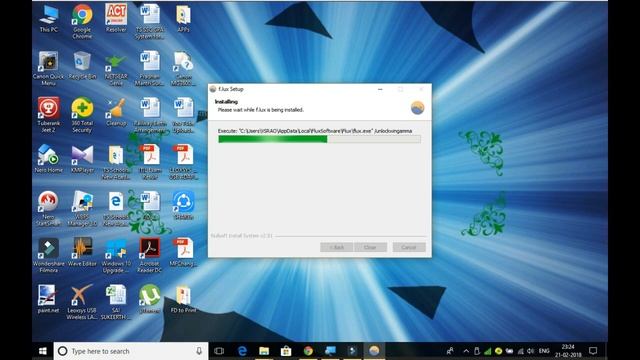Open the ACT Resolver desktop shortcut

[x=116, y=18]
